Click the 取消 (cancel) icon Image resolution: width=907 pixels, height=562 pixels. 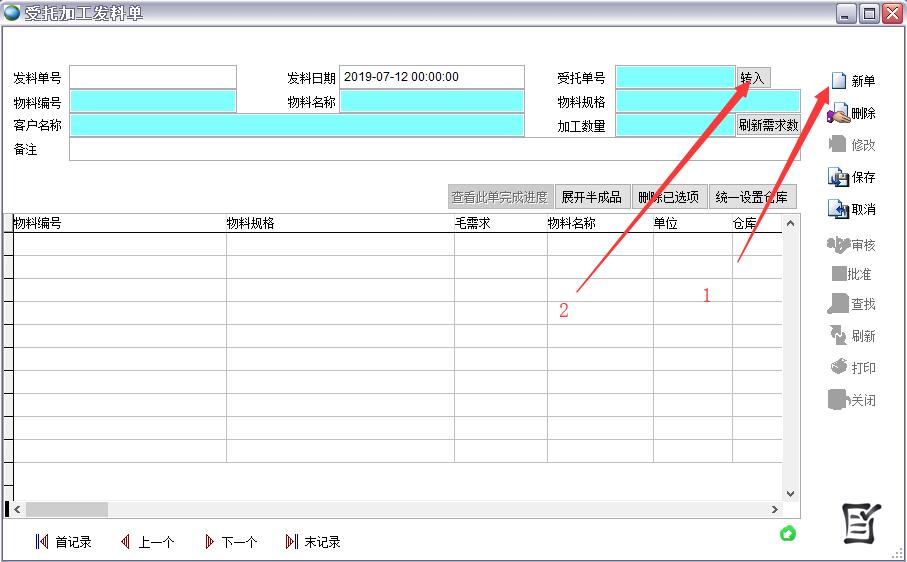[x=838, y=209]
